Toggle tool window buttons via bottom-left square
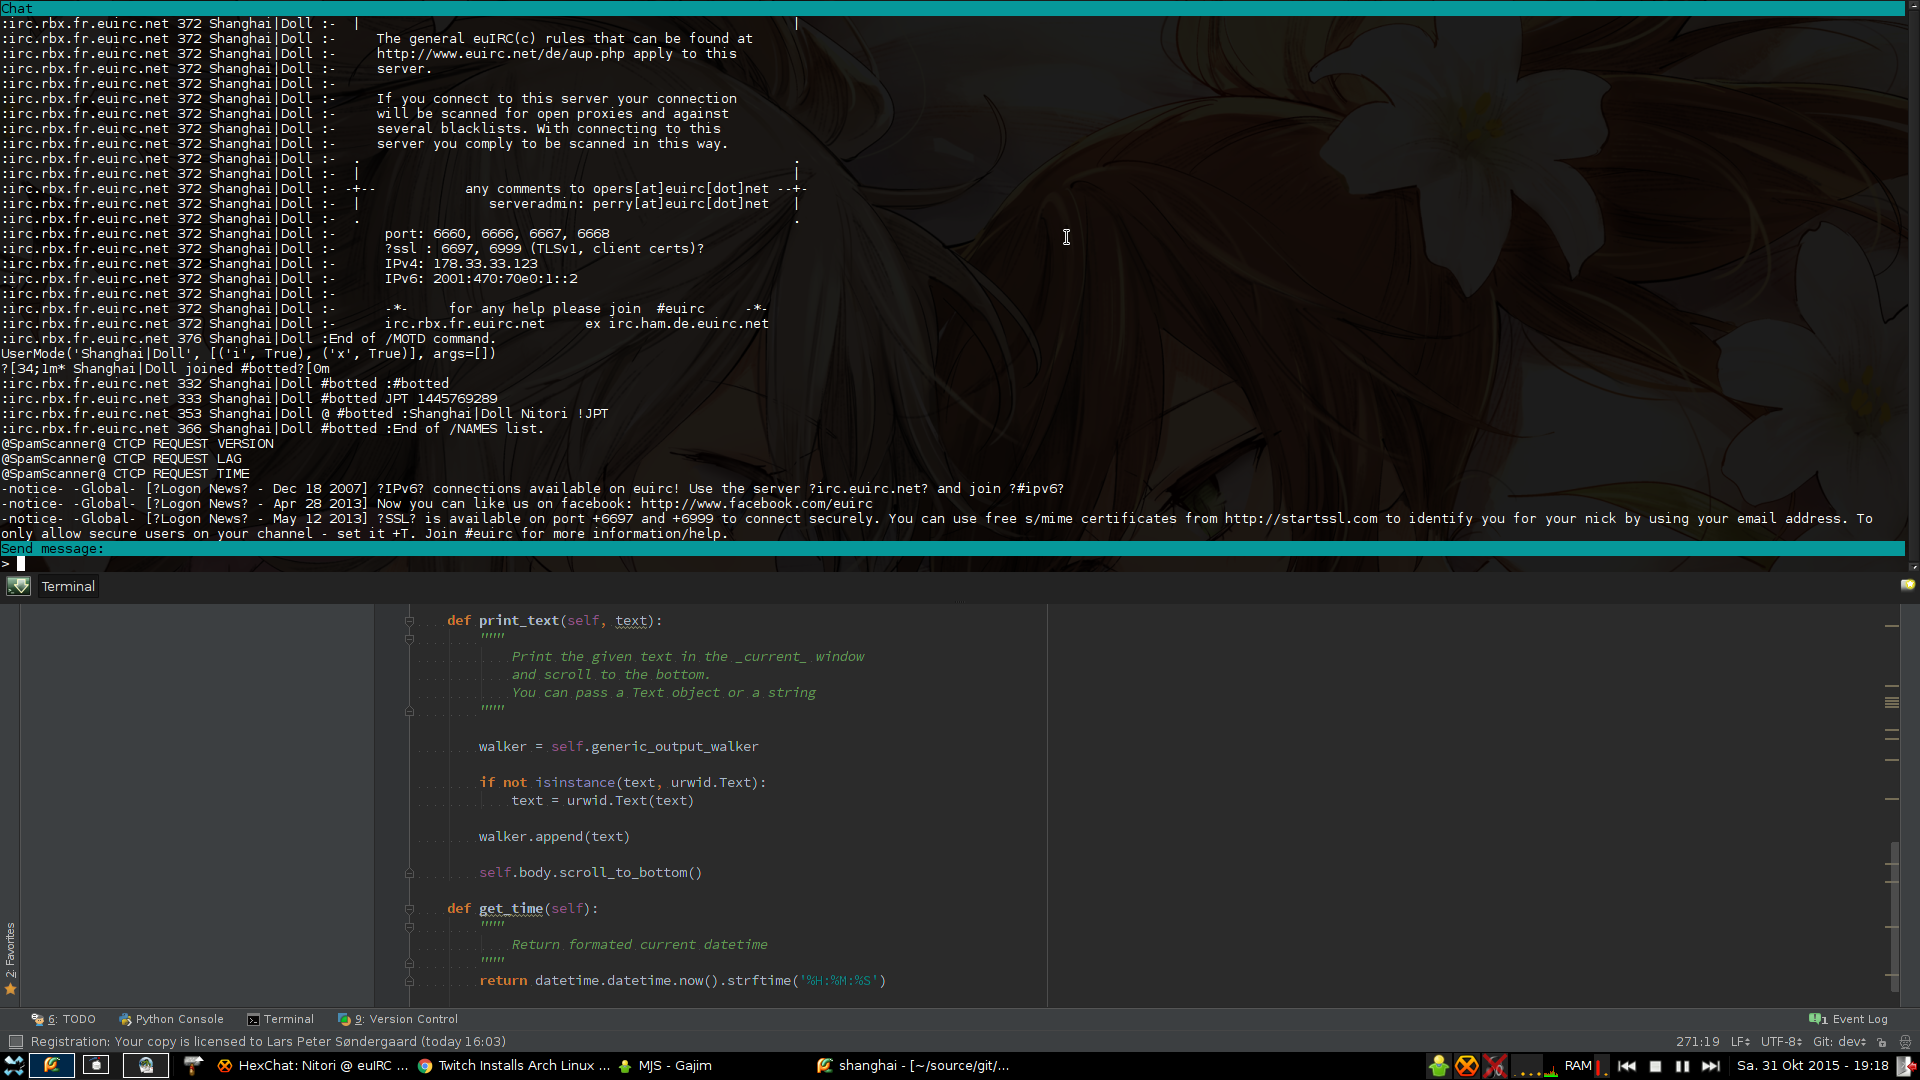 click(x=15, y=1041)
